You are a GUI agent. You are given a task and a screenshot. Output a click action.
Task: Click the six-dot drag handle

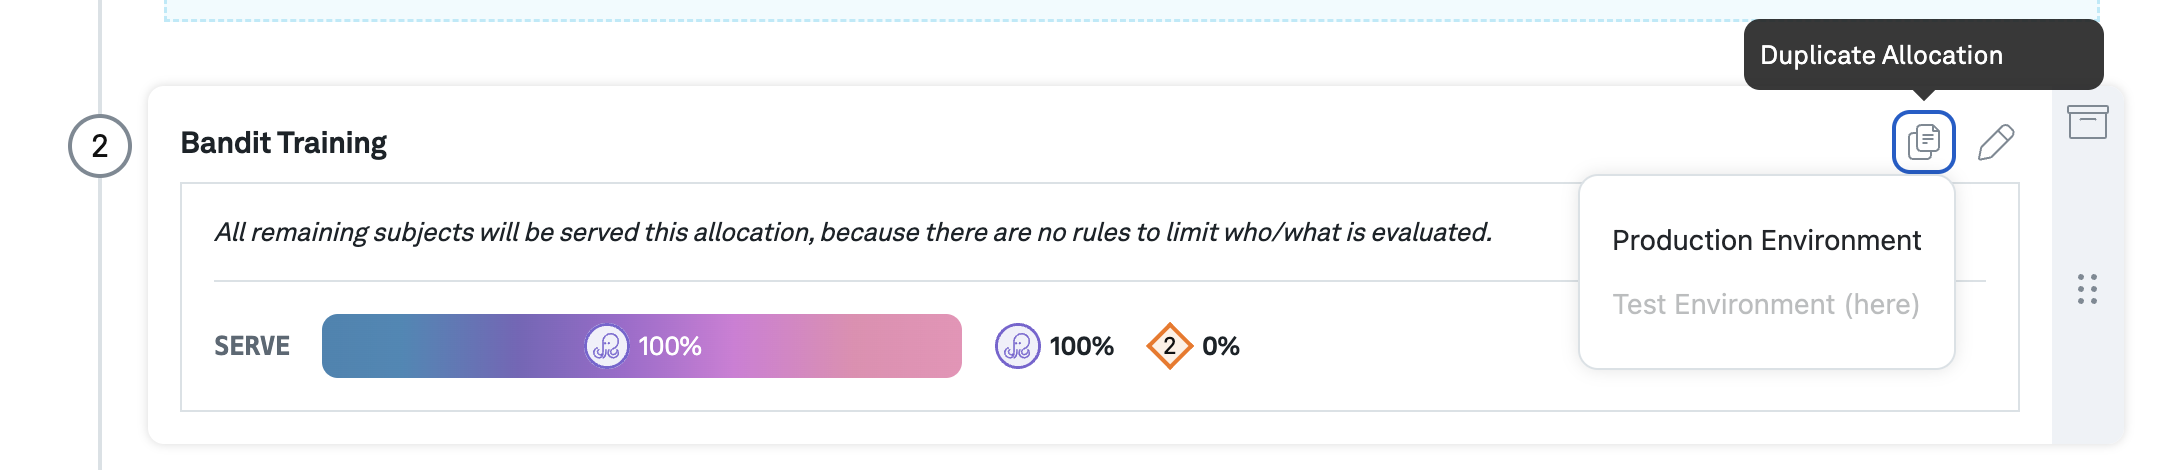coord(2087,289)
